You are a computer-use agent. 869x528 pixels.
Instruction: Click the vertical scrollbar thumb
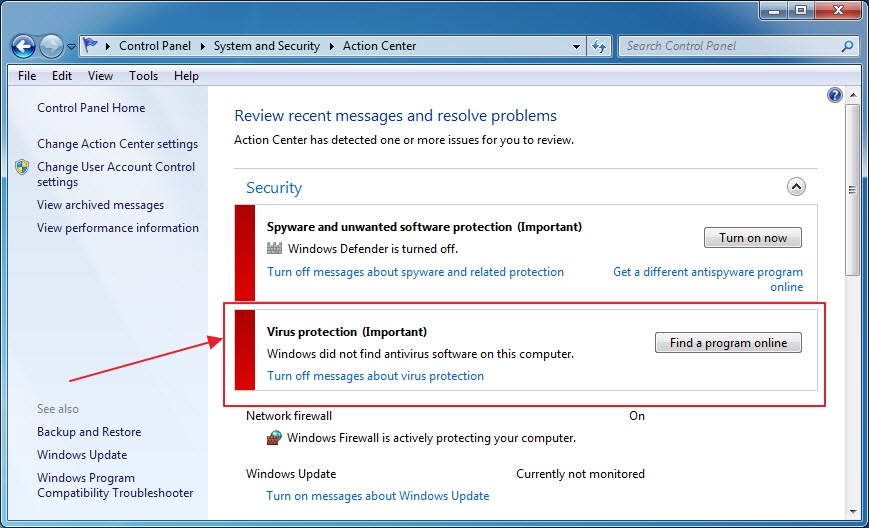tap(851, 190)
